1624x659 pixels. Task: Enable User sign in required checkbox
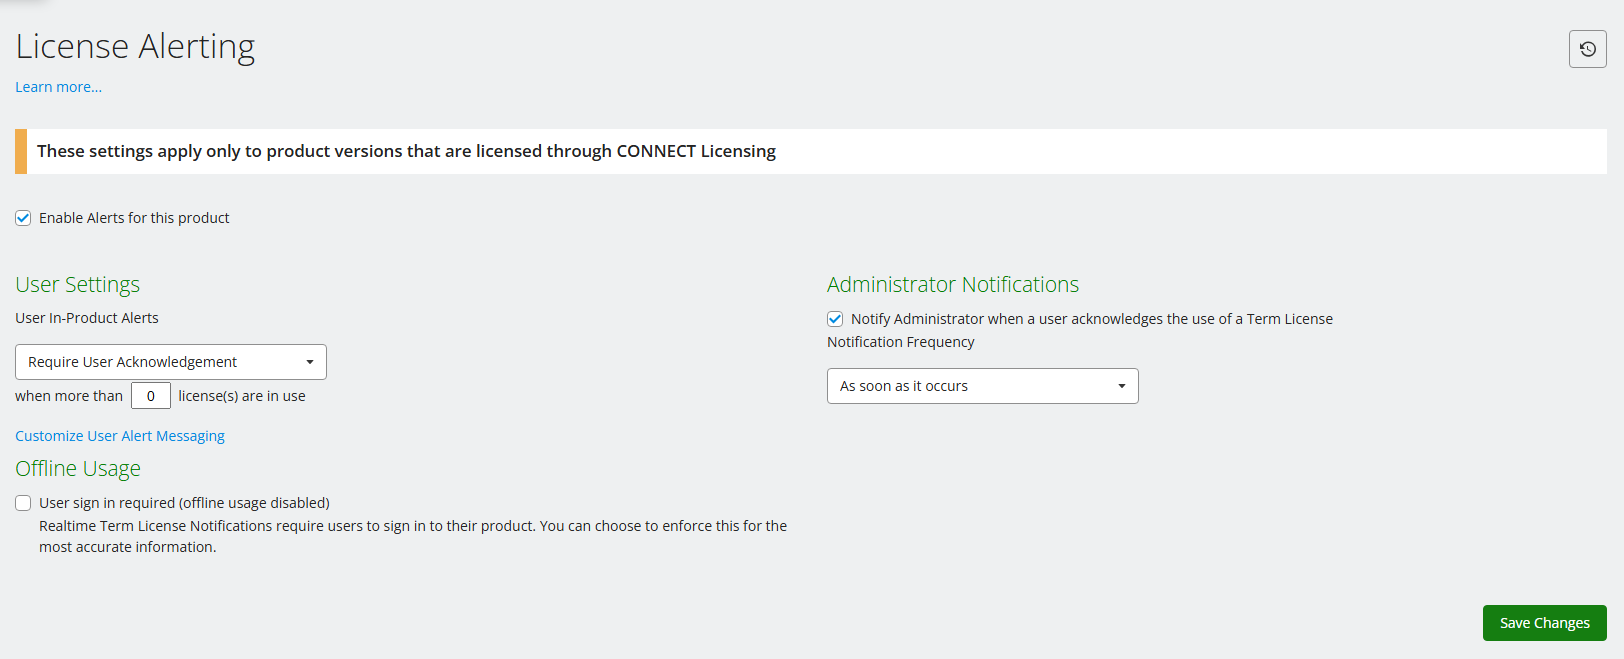[23, 503]
